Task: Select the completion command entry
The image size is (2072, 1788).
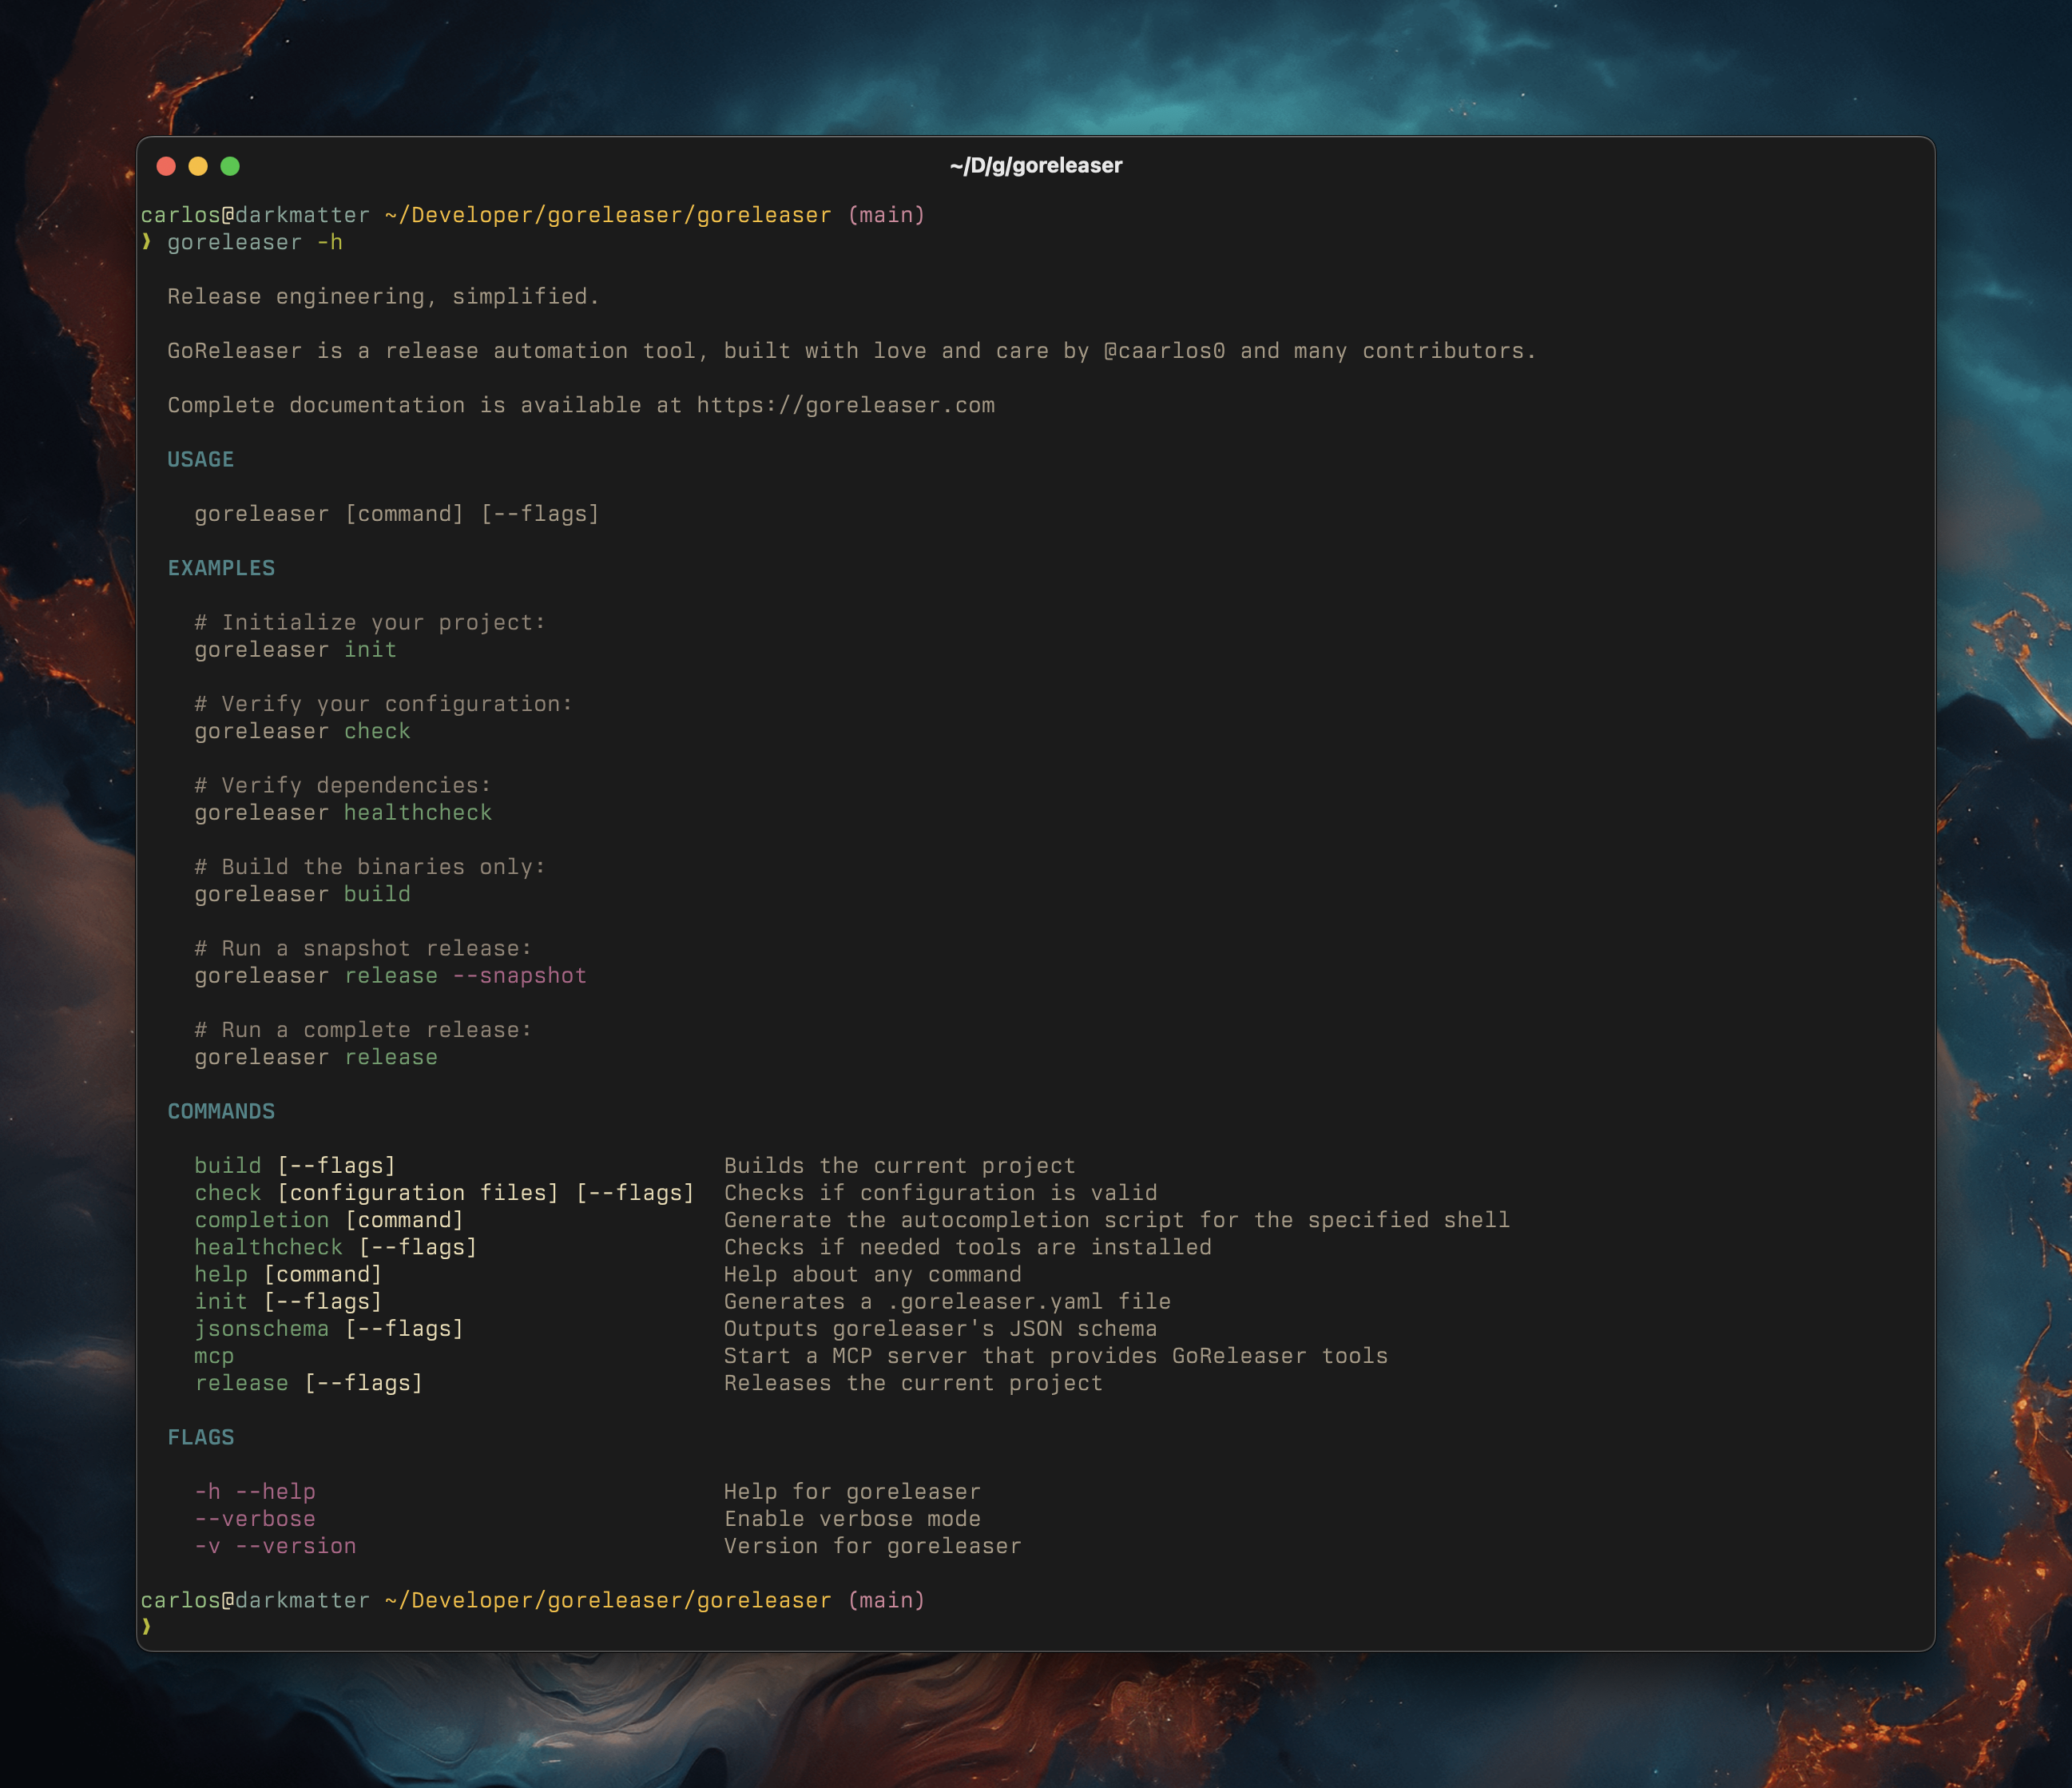Action: pyautogui.click(x=261, y=1219)
